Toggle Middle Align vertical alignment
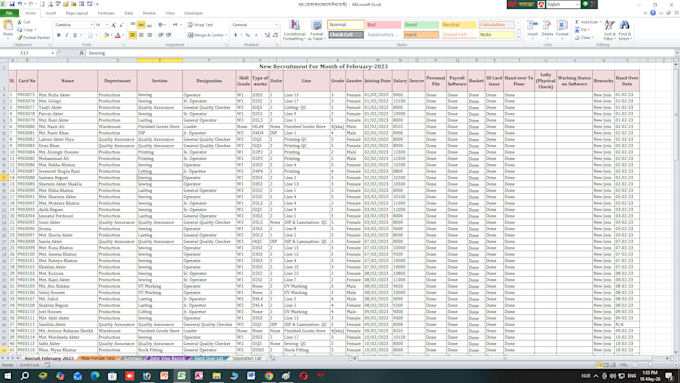680x383 pixels. [141, 25]
